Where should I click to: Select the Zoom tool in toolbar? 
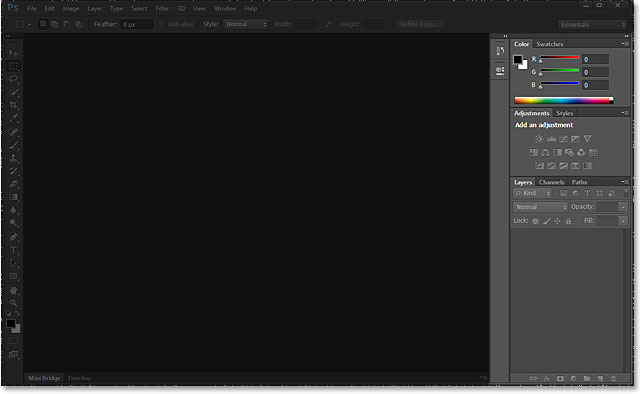pos(13,303)
